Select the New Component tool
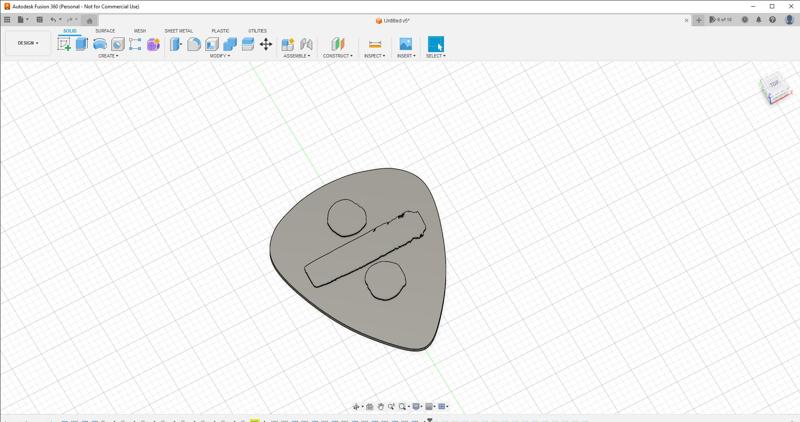This screenshot has width=800, height=422. [288, 44]
